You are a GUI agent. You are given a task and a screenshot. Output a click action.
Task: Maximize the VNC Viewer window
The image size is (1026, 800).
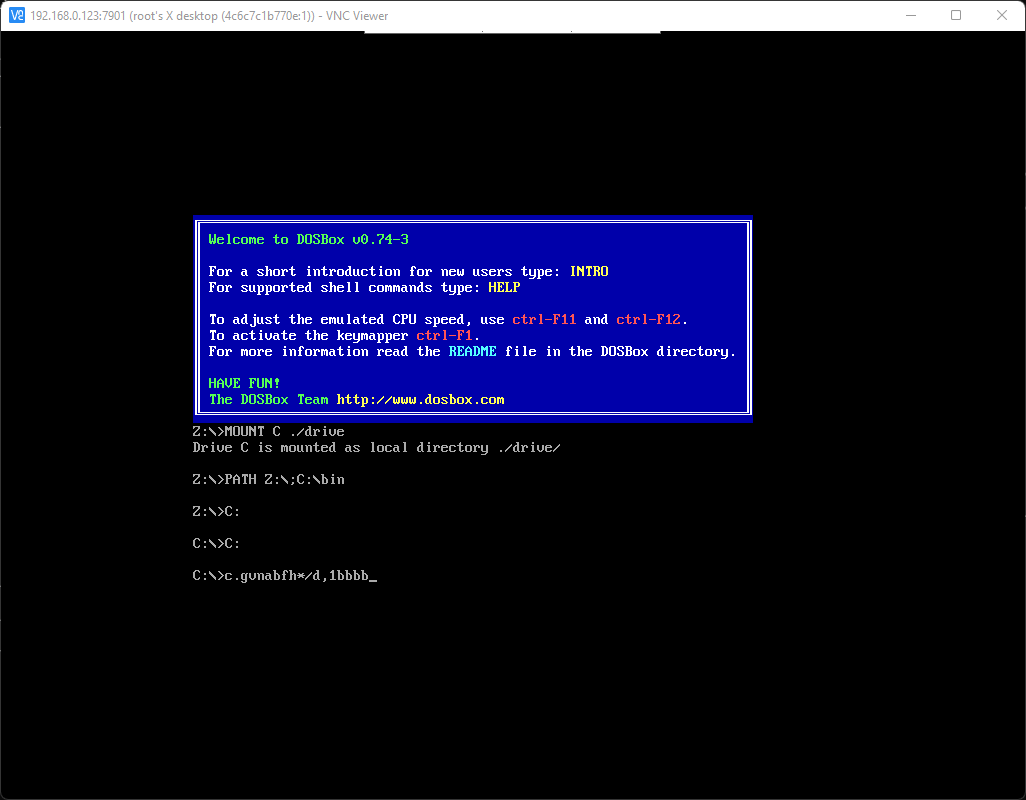956,16
